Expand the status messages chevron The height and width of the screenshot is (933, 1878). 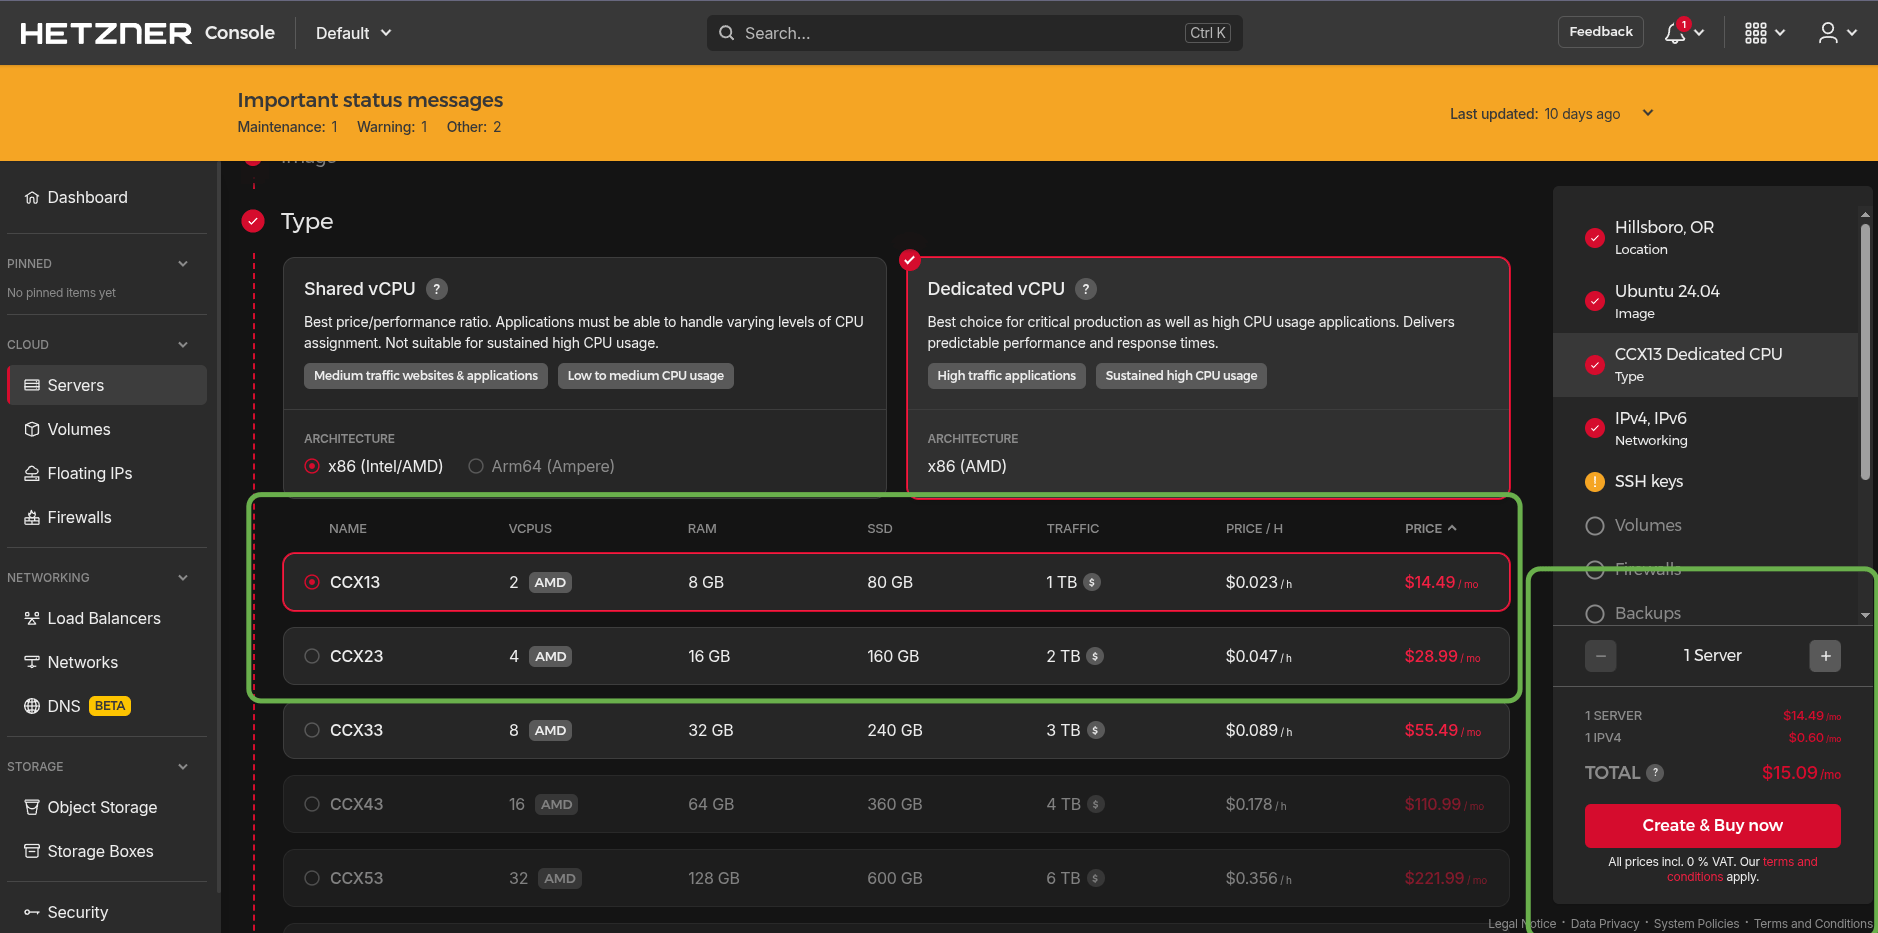(1648, 113)
